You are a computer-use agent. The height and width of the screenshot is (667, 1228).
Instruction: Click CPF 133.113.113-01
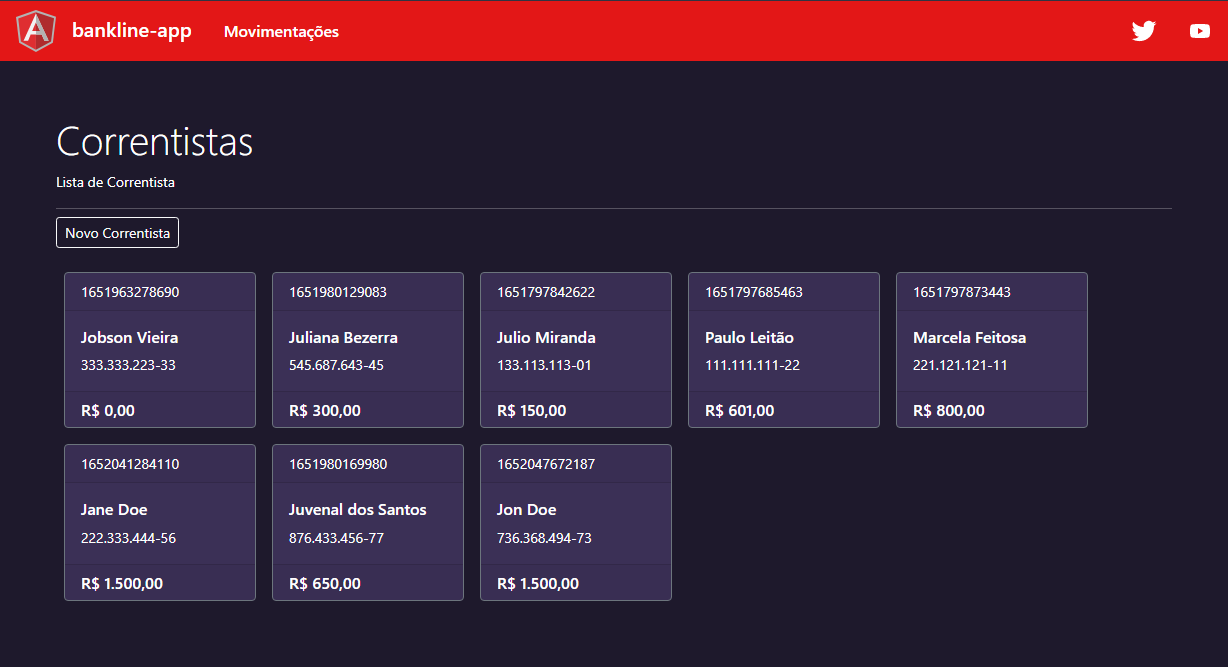(x=544, y=365)
